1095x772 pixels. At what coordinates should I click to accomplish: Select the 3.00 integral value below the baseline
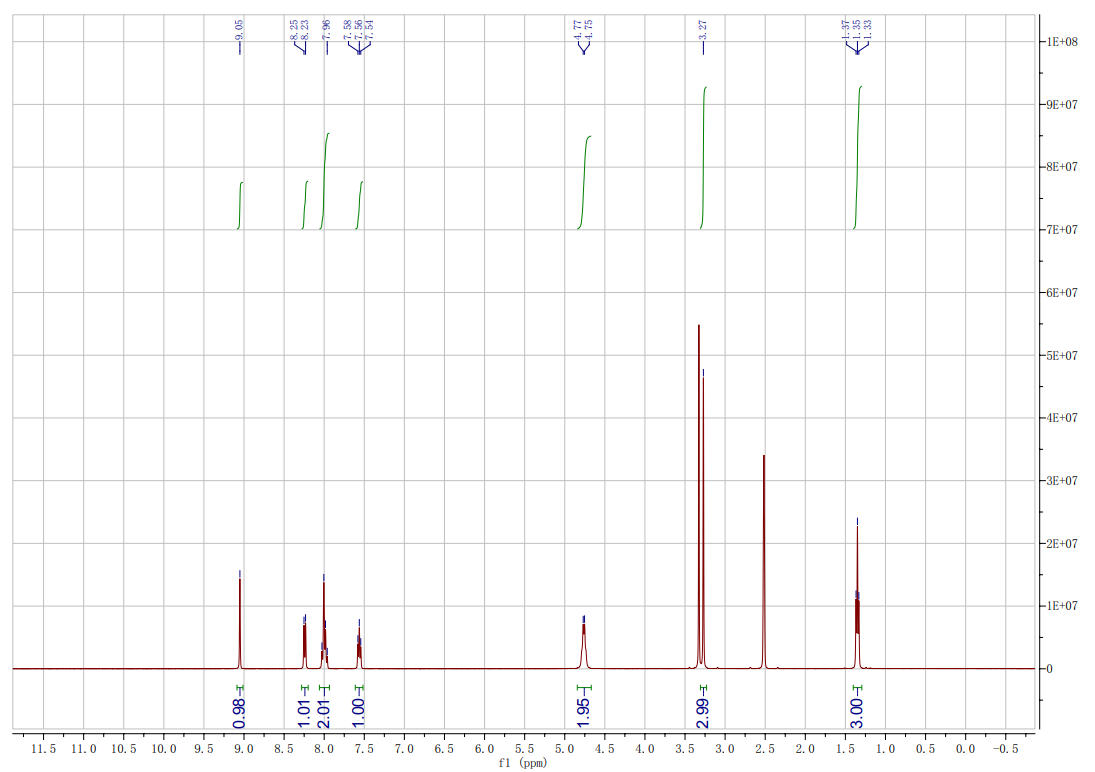(857, 713)
